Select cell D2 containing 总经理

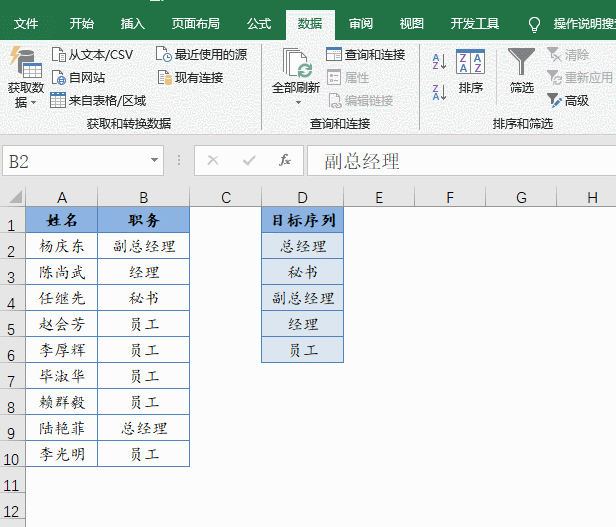[x=302, y=246]
